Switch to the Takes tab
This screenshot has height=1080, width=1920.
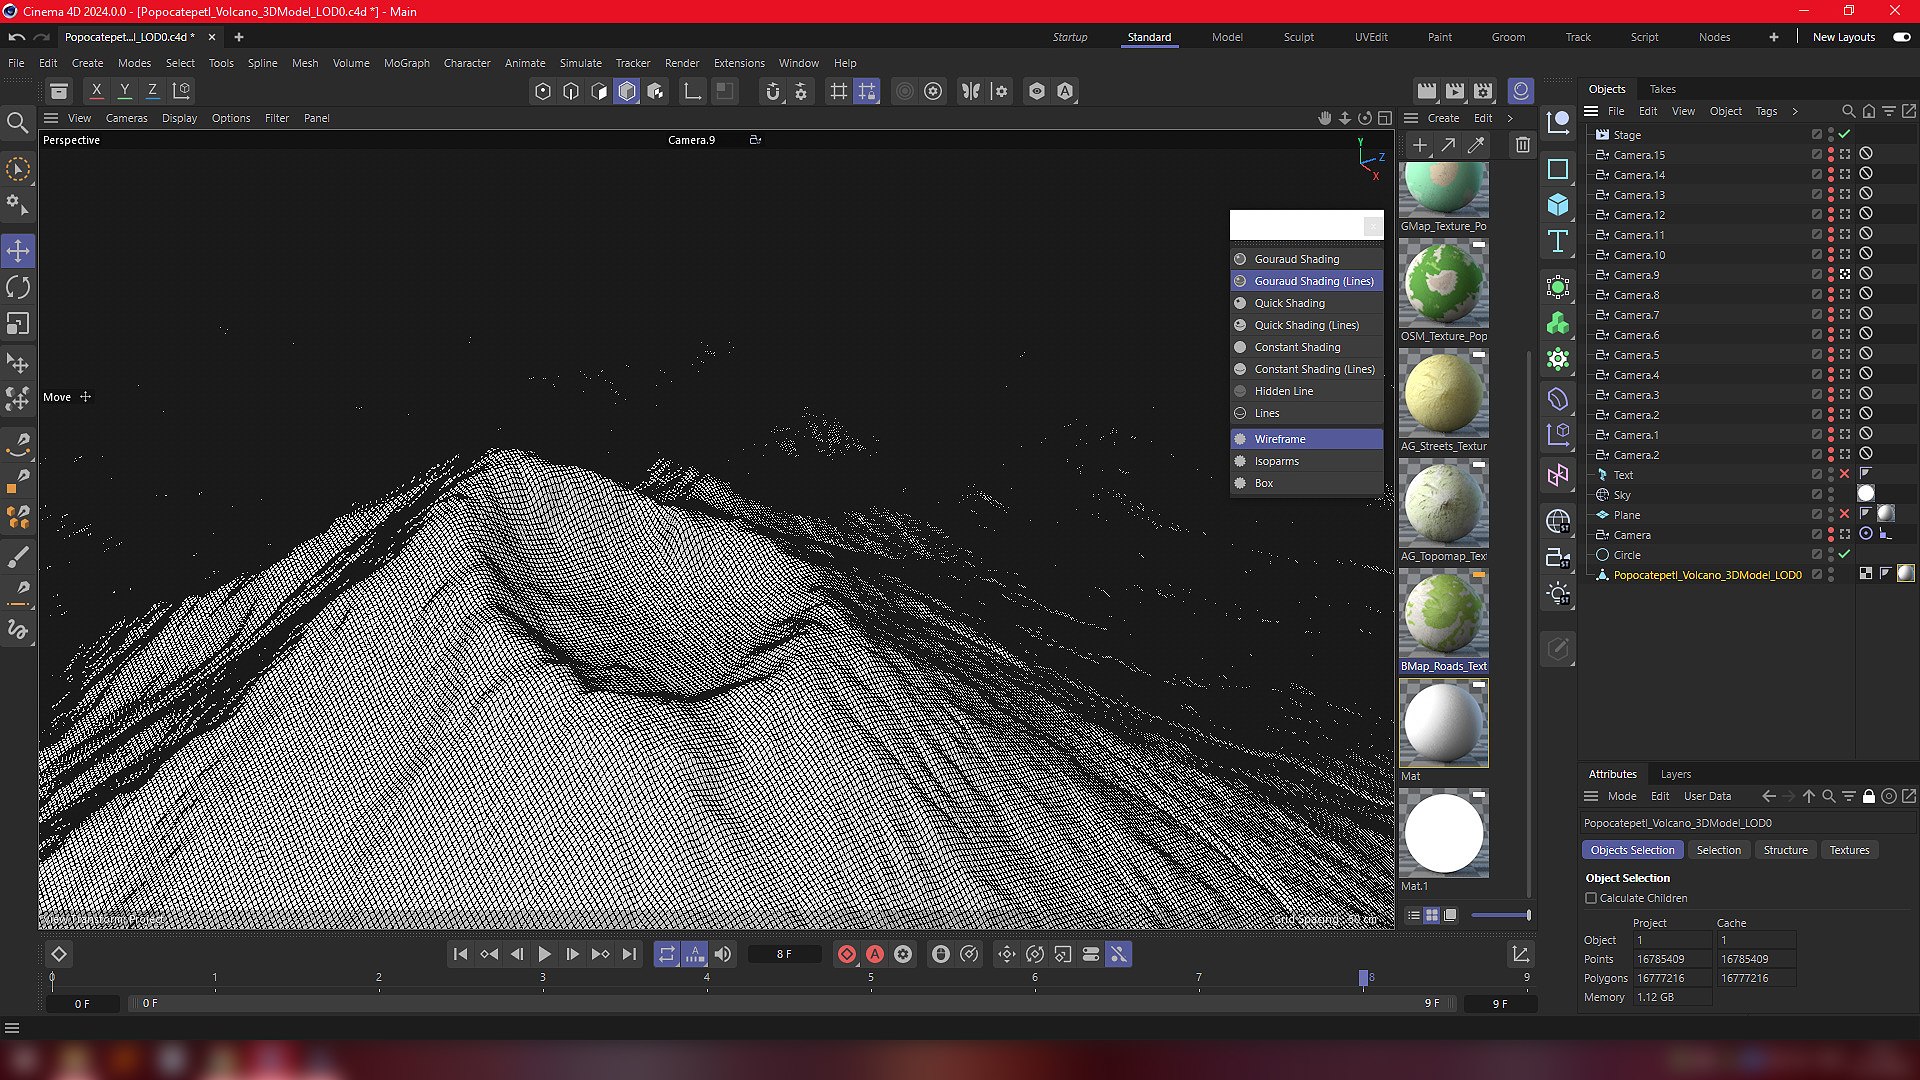(x=1662, y=89)
